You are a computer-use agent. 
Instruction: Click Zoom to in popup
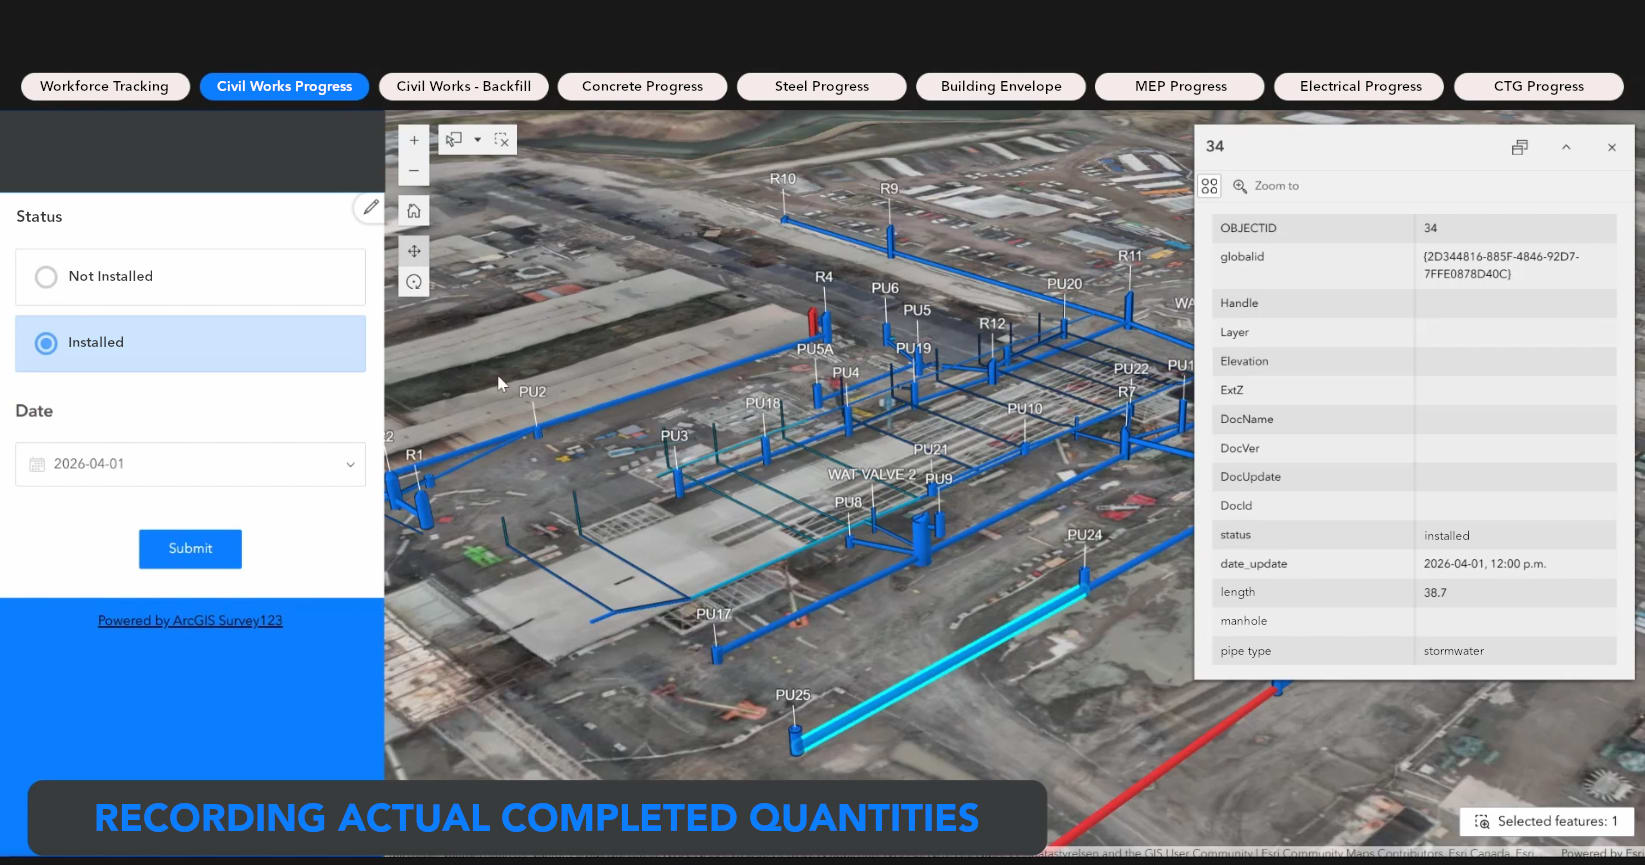click(x=1266, y=186)
